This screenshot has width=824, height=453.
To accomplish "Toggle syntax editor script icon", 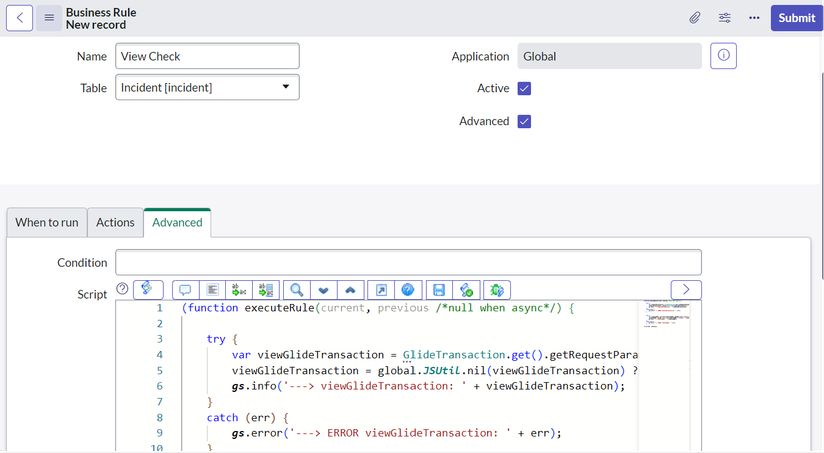I will click(x=148, y=290).
